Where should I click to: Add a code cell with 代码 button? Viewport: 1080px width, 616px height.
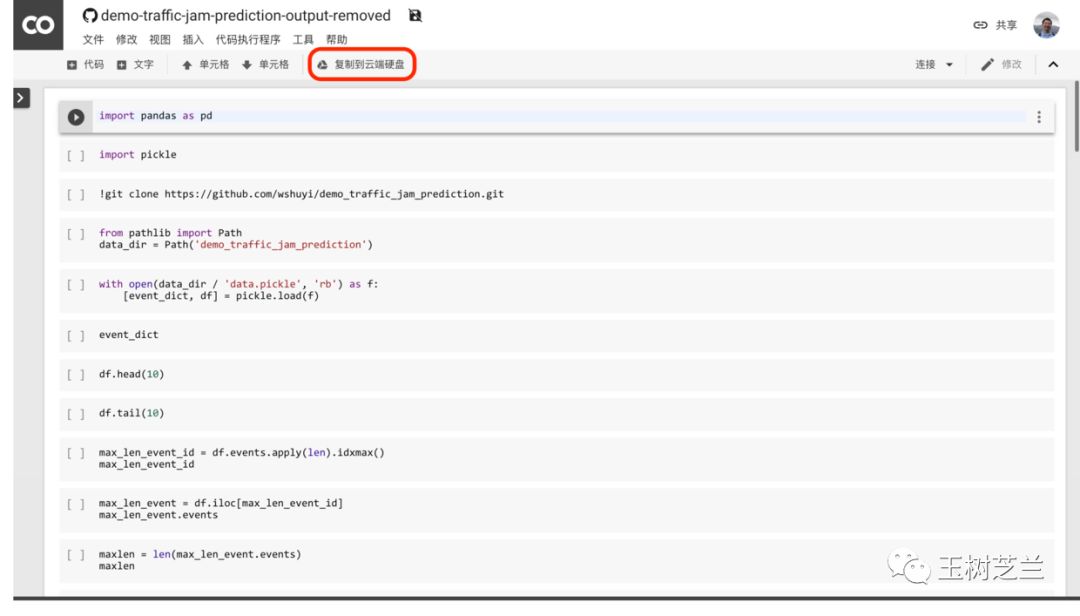point(85,65)
